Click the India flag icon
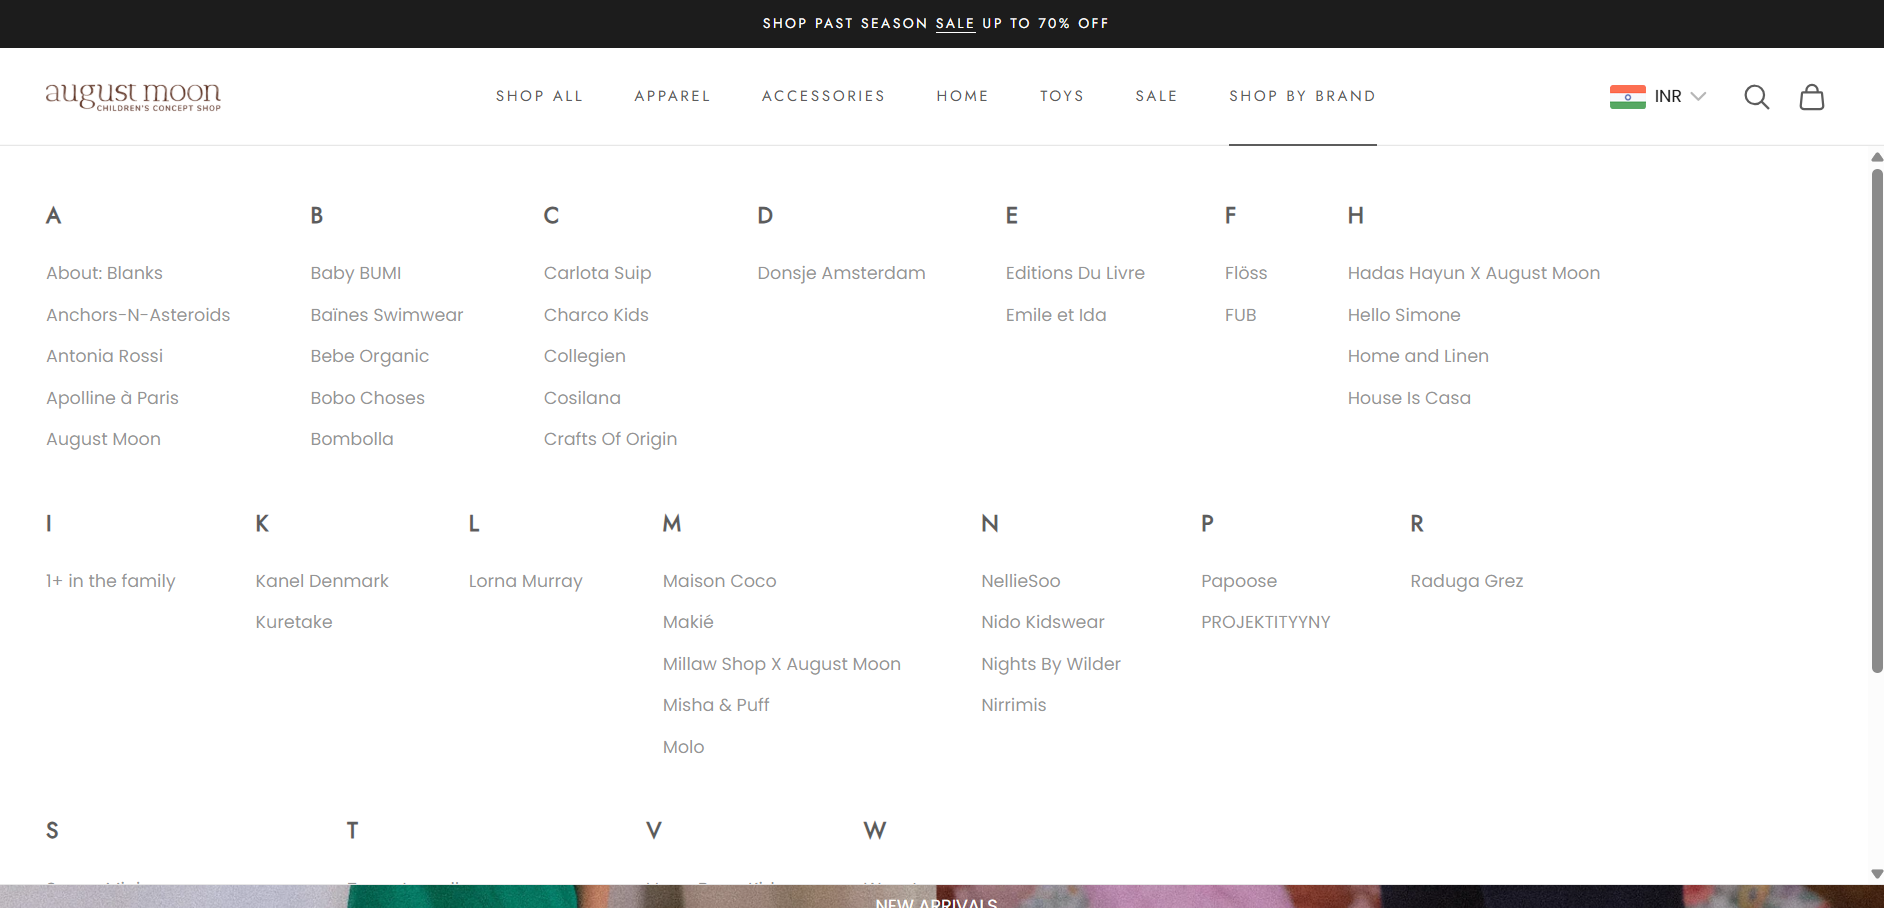 (x=1627, y=97)
